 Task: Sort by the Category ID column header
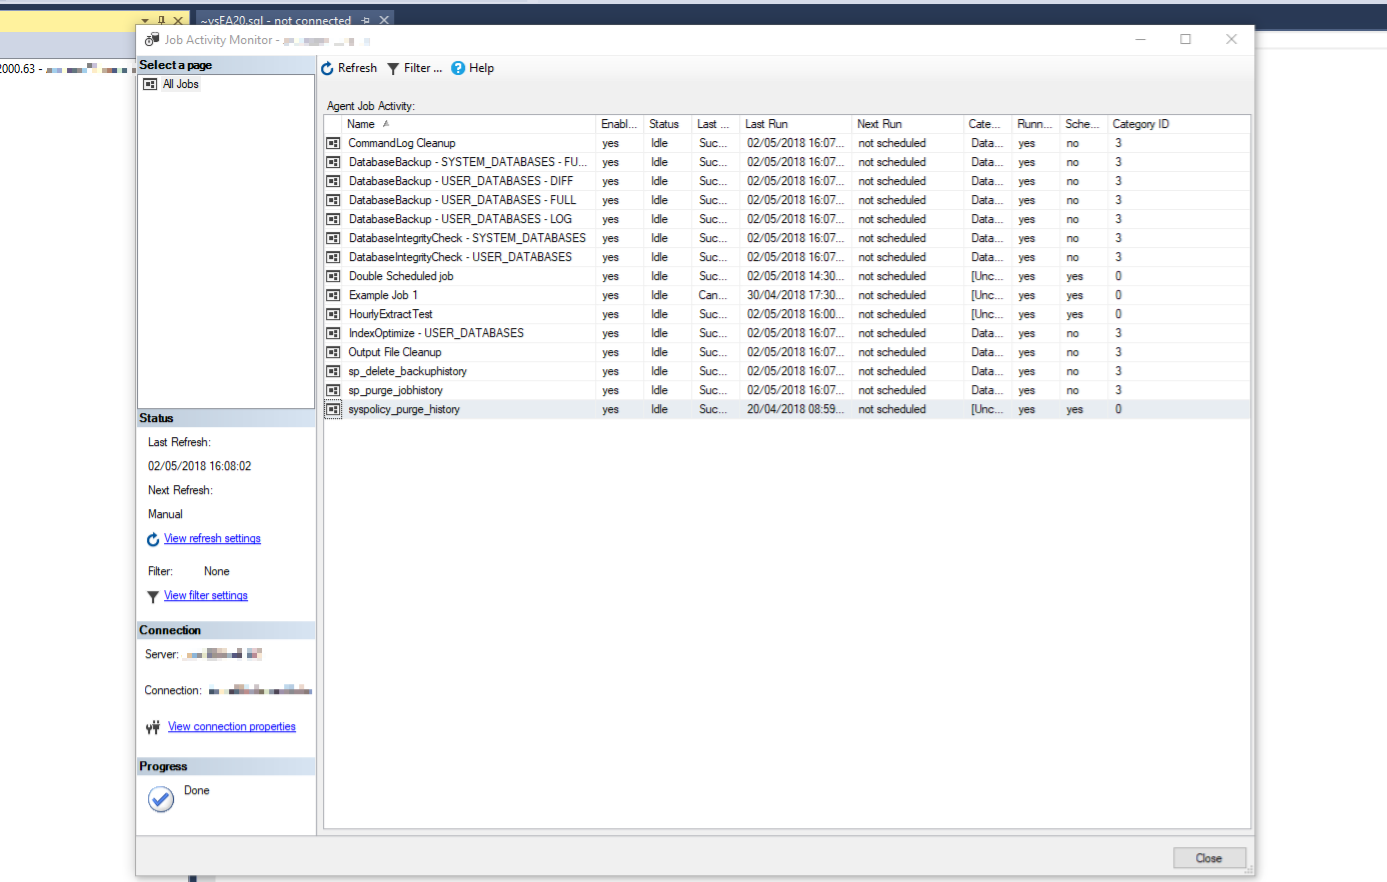pyautogui.click(x=1140, y=124)
